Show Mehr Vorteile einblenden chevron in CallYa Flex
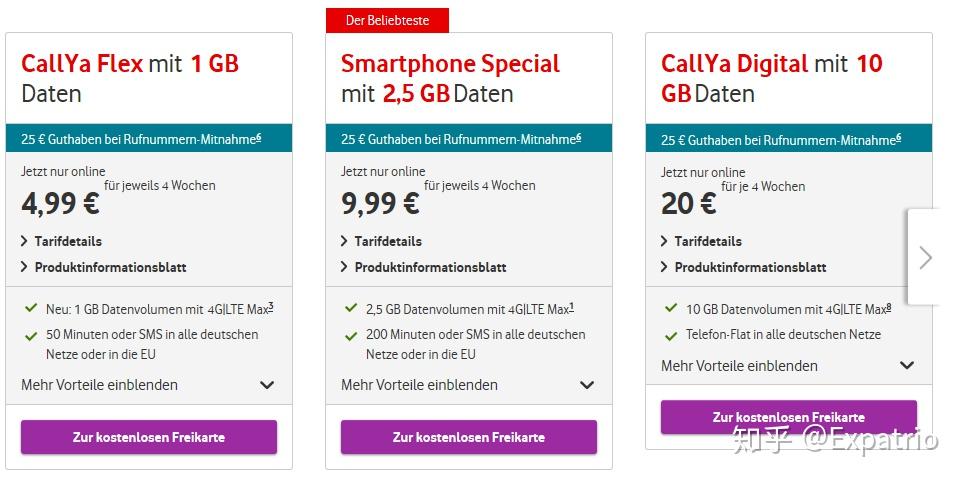Viewport: 964px width, 483px height. [267, 385]
